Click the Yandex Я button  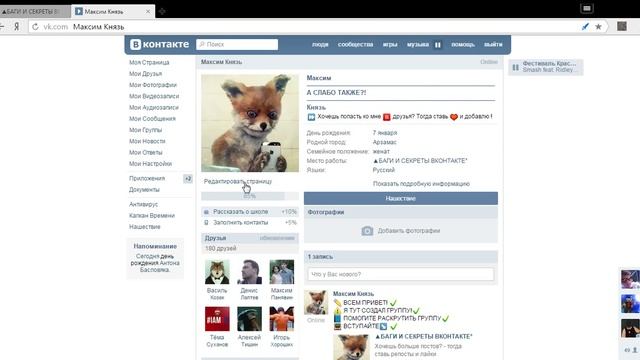pyautogui.click(x=17, y=27)
